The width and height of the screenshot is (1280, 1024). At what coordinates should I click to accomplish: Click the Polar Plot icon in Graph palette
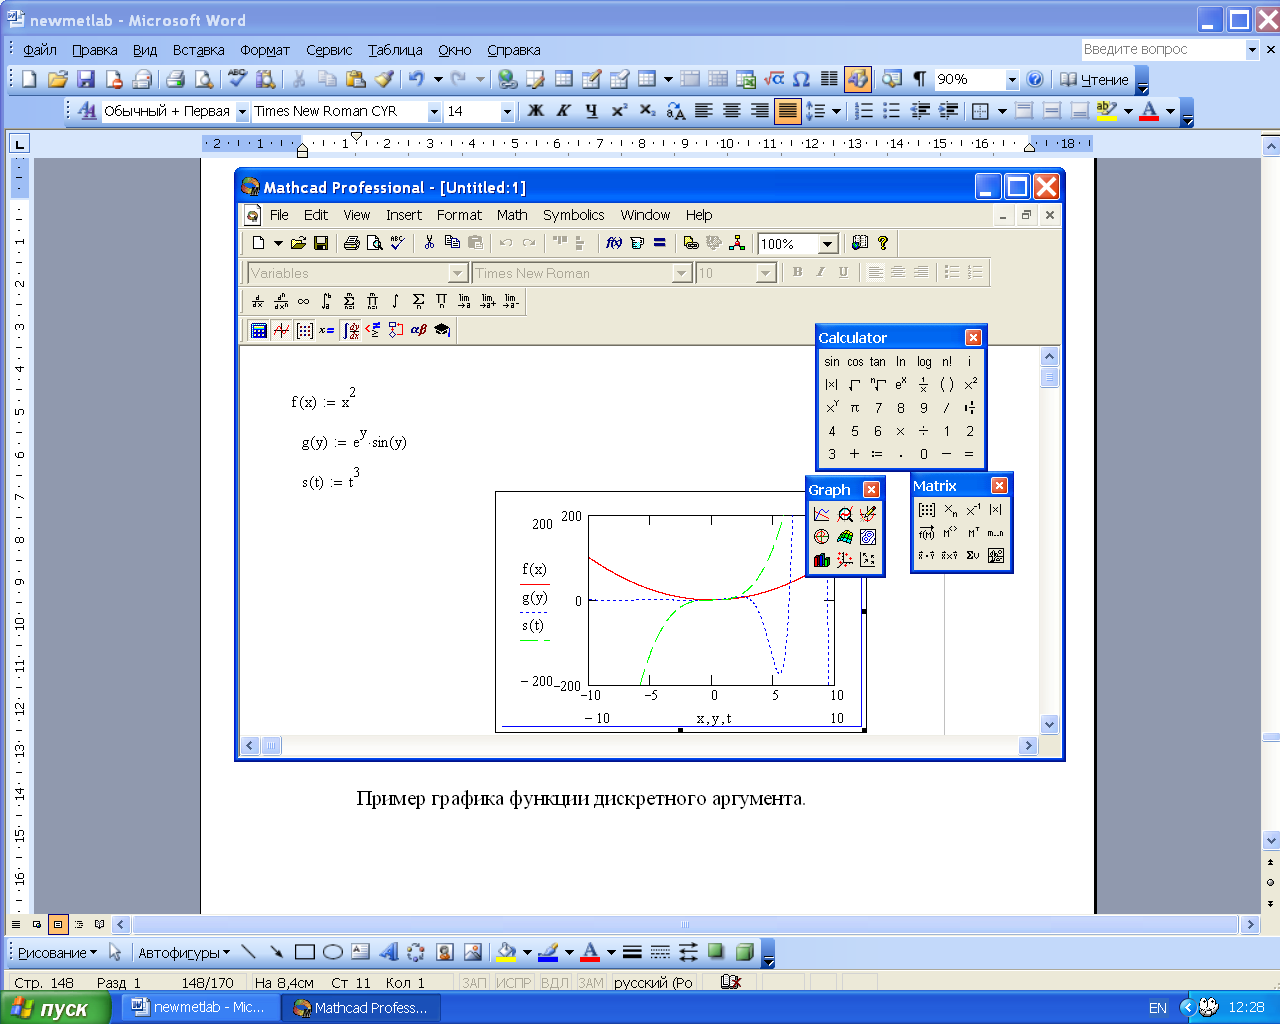822,537
